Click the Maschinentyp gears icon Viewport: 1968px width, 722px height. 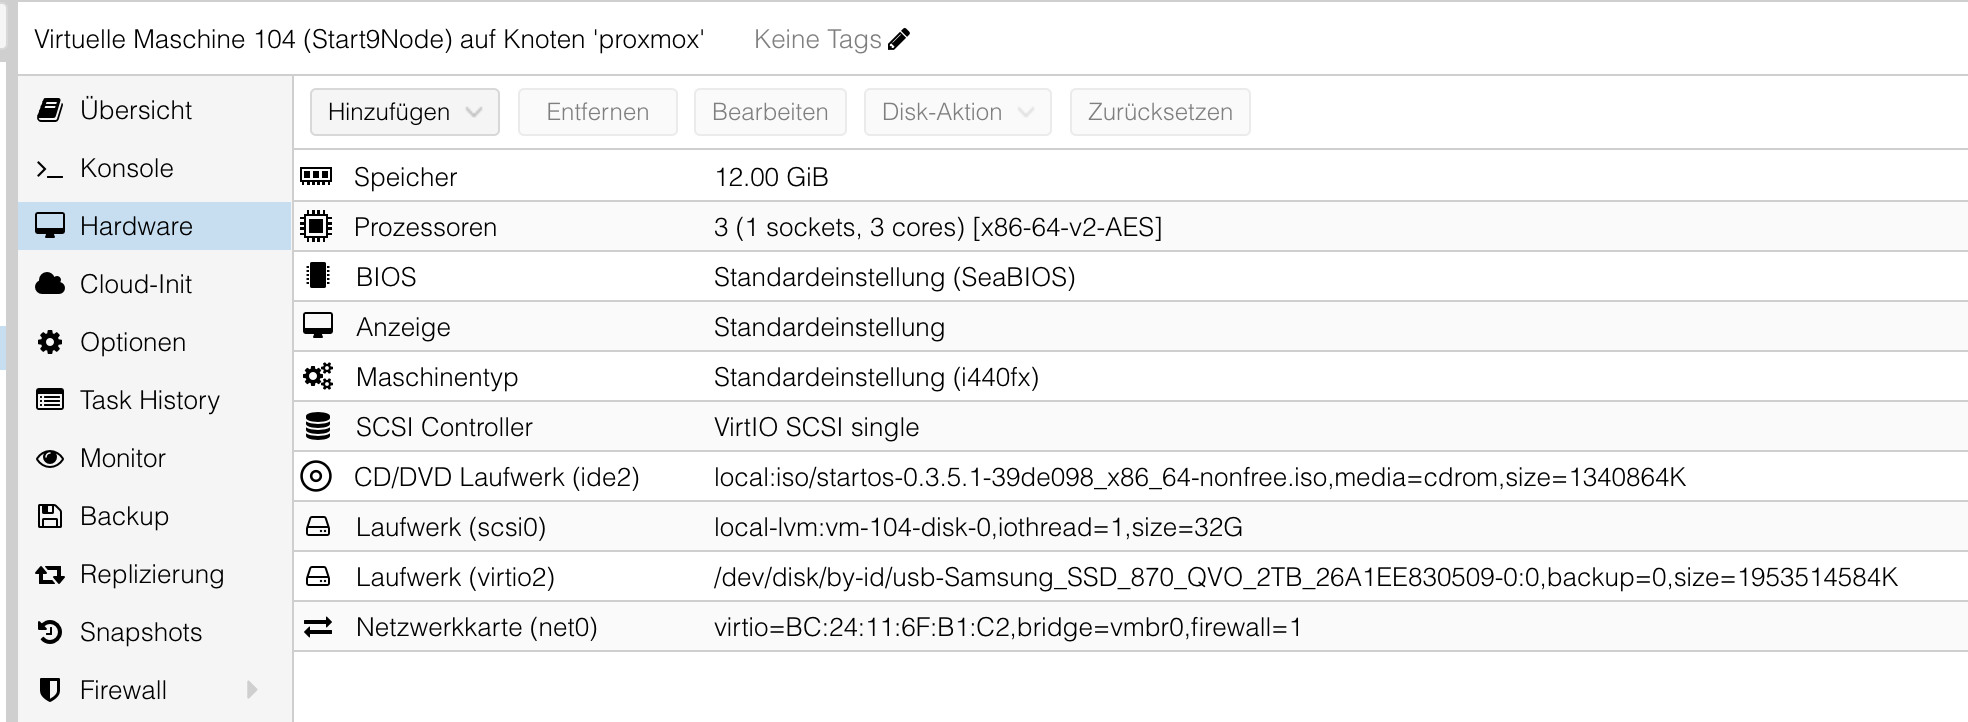pyautogui.click(x=317, y=377)
